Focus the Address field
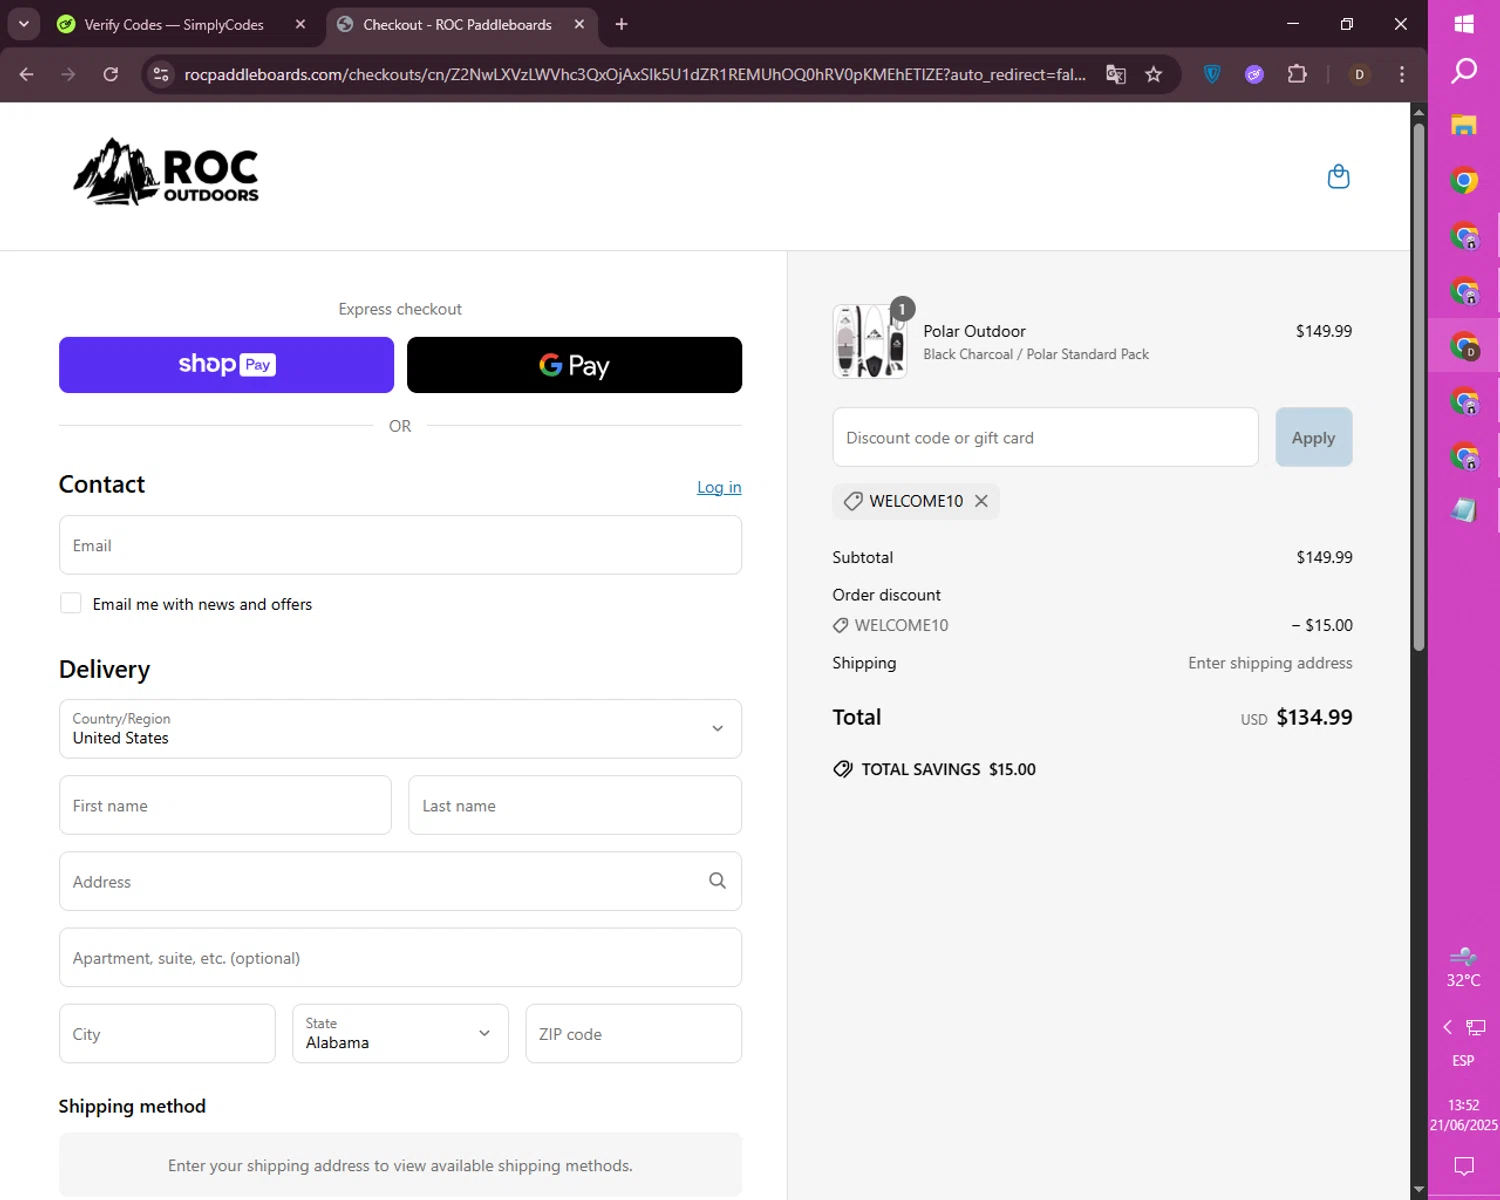1500x1200 pixels. click(400, 881)
